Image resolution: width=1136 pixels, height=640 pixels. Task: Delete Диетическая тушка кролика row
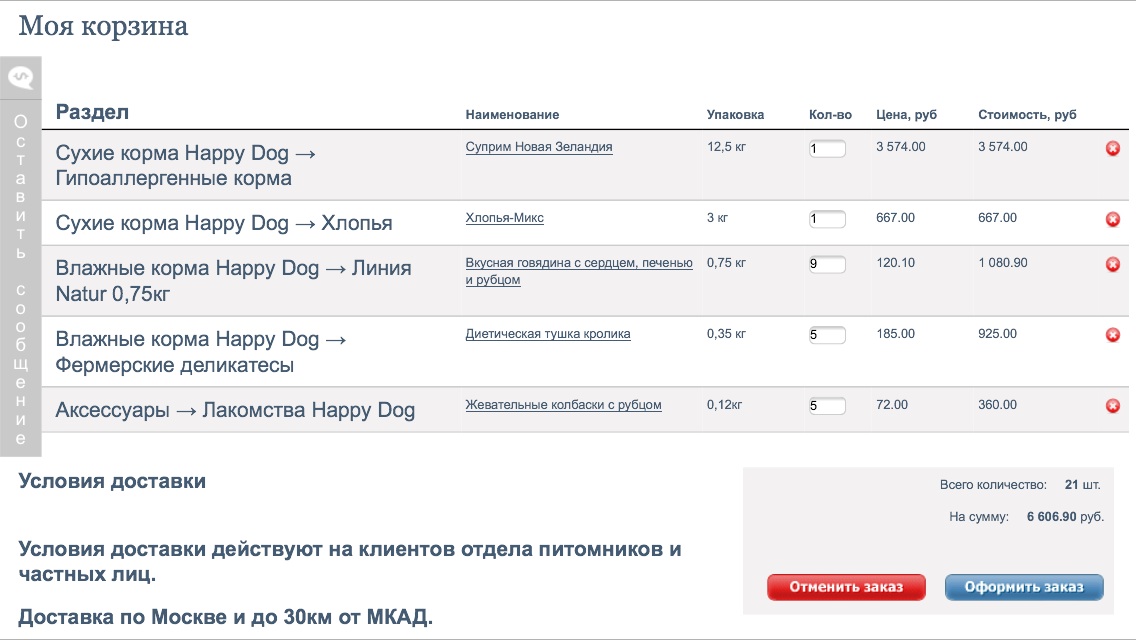[1113, 335]
